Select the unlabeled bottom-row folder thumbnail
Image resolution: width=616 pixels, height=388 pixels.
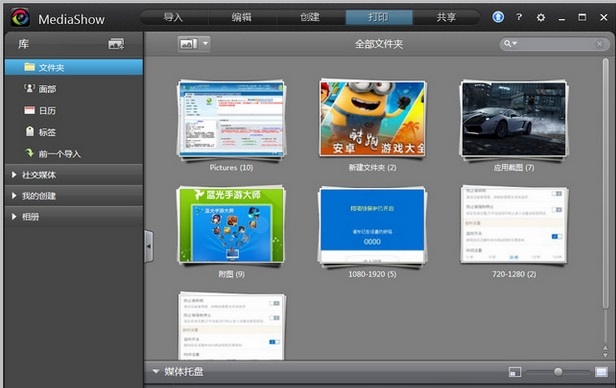232,326
